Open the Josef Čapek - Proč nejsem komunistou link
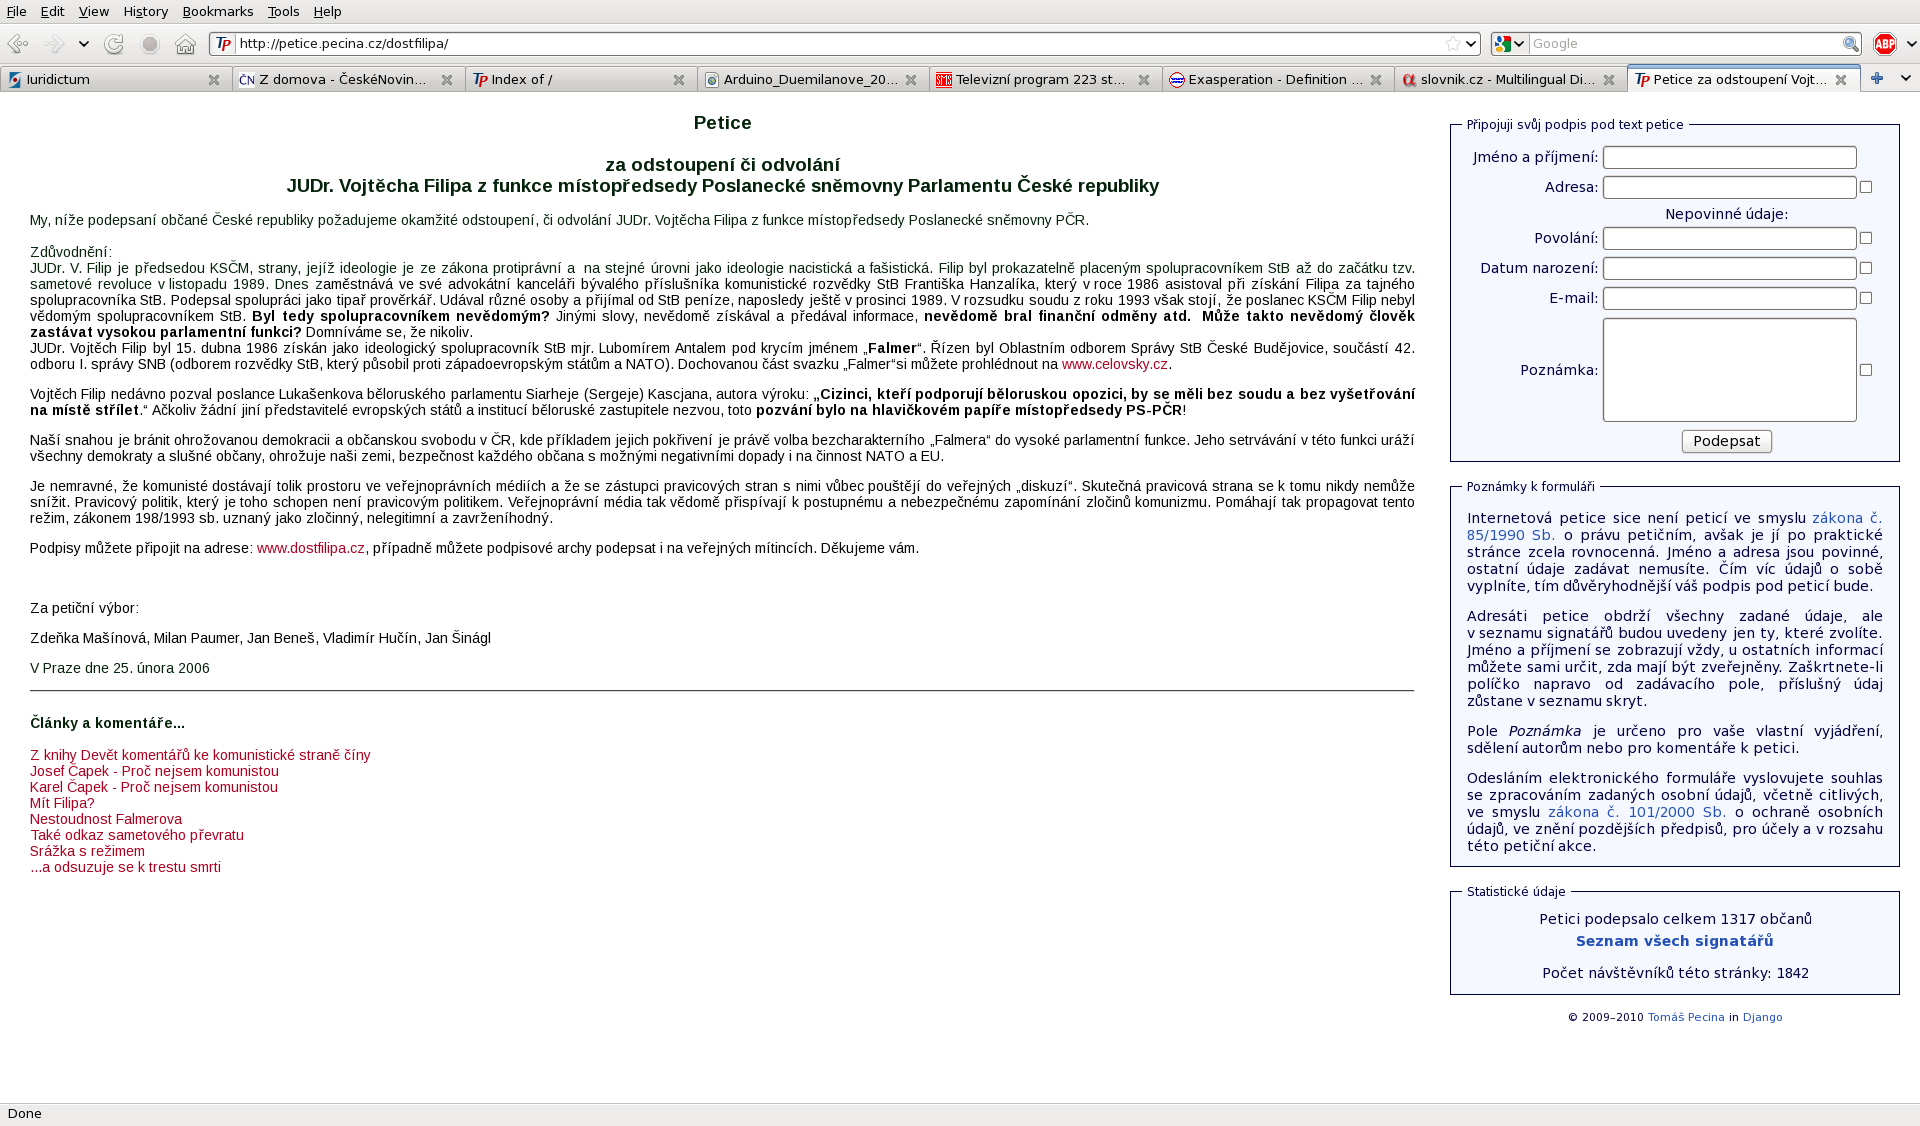This screenshot has width=1920, height=1126. pyautogui.click(x=154, y=771)
